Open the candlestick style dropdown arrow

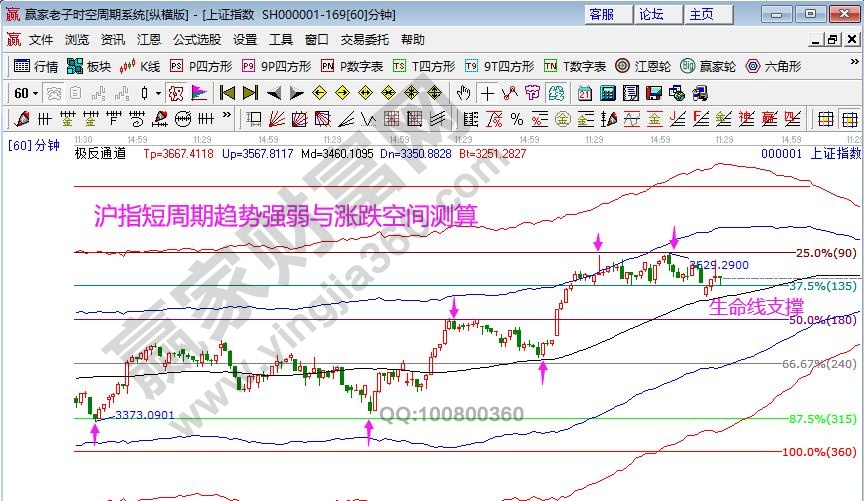[x=158, y=93]
